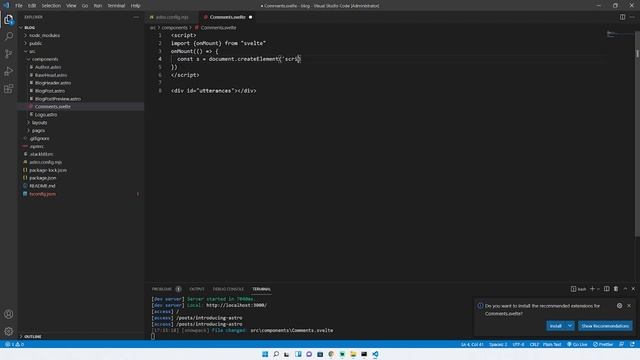Maximize the panel with the up chevron

click(x=625, y=289)
